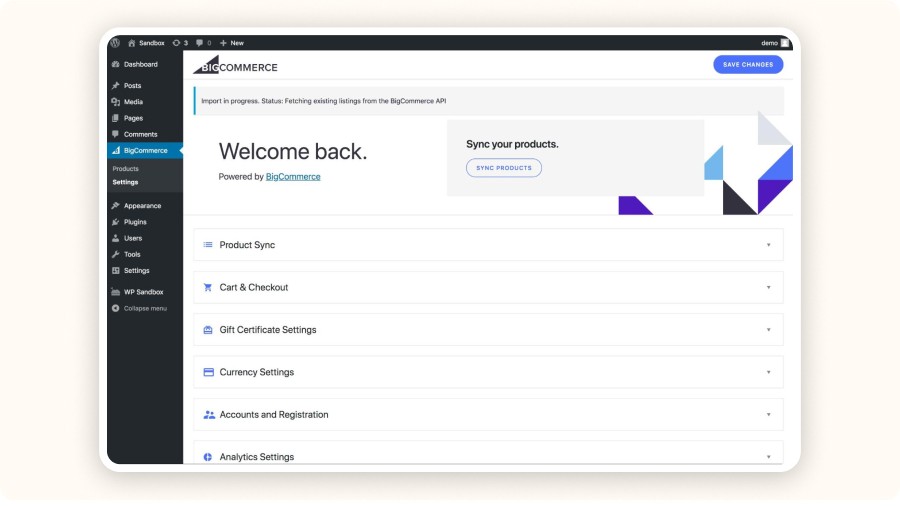Click the Product Sync list icon
This screenshot has width=900, height=508.
(208, 245)
